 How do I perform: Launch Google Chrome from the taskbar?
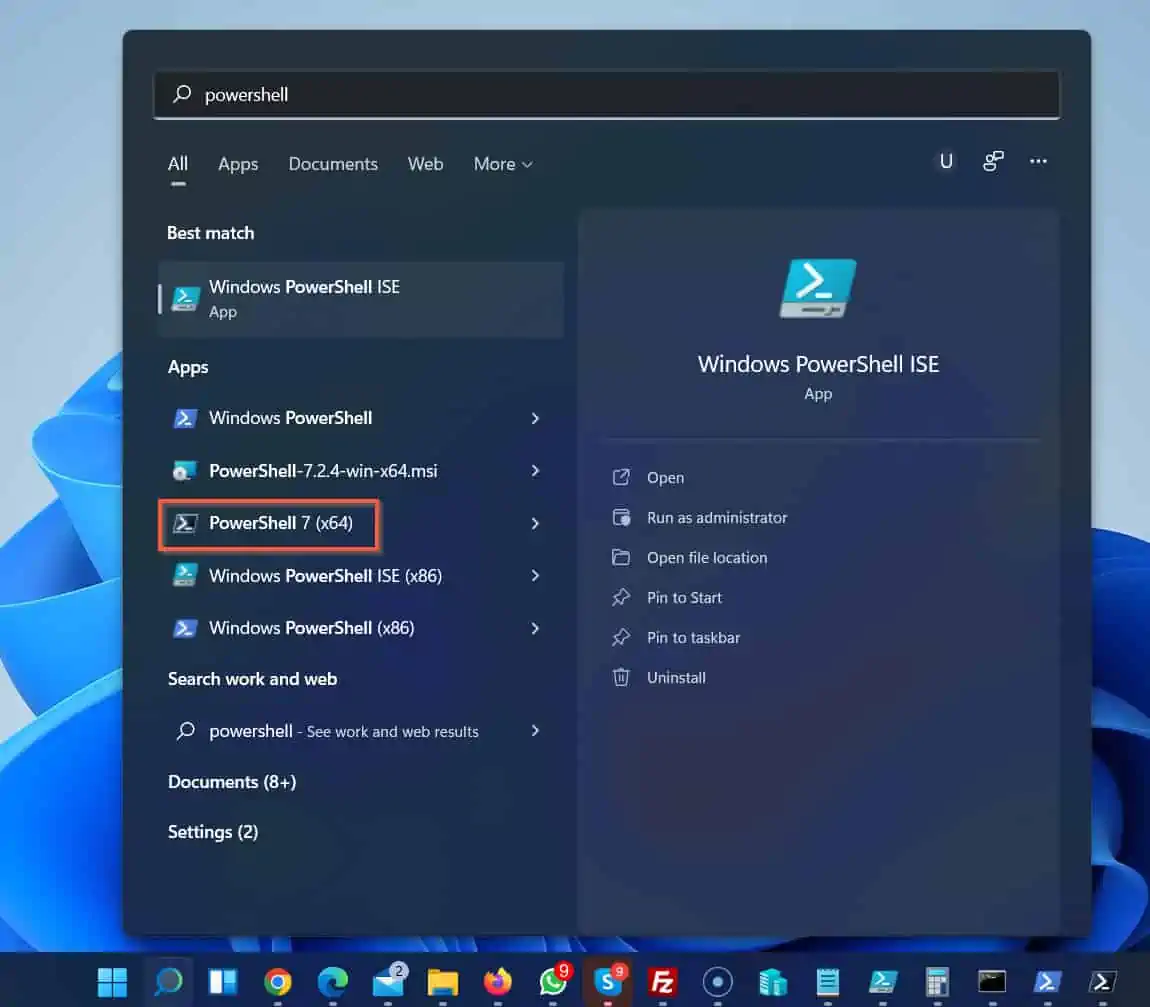point(277,982)
